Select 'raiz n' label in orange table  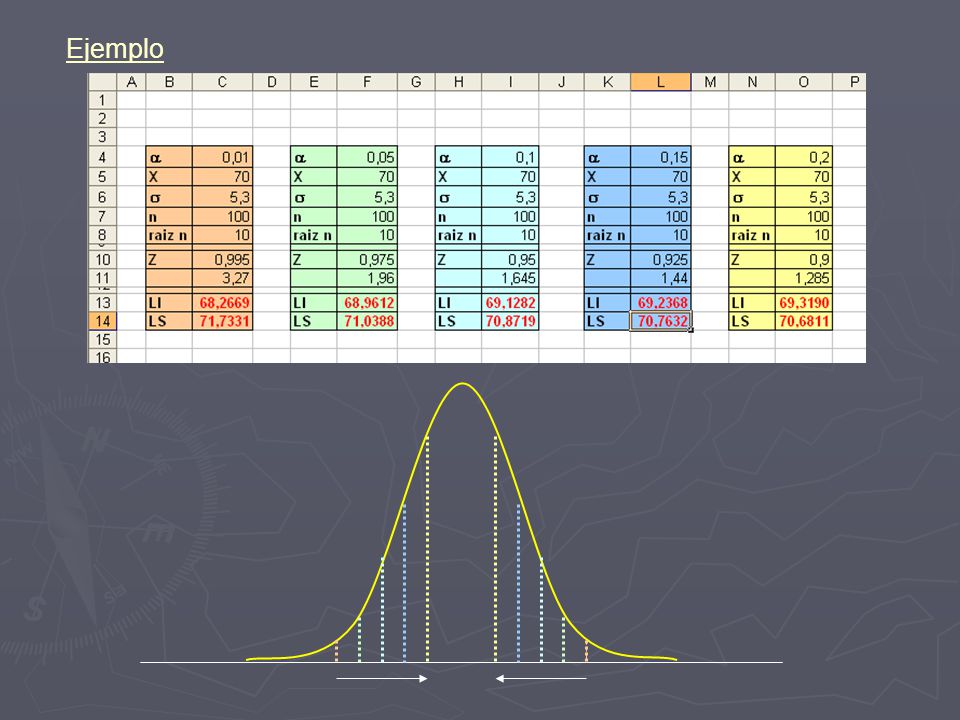coord(169,235)
